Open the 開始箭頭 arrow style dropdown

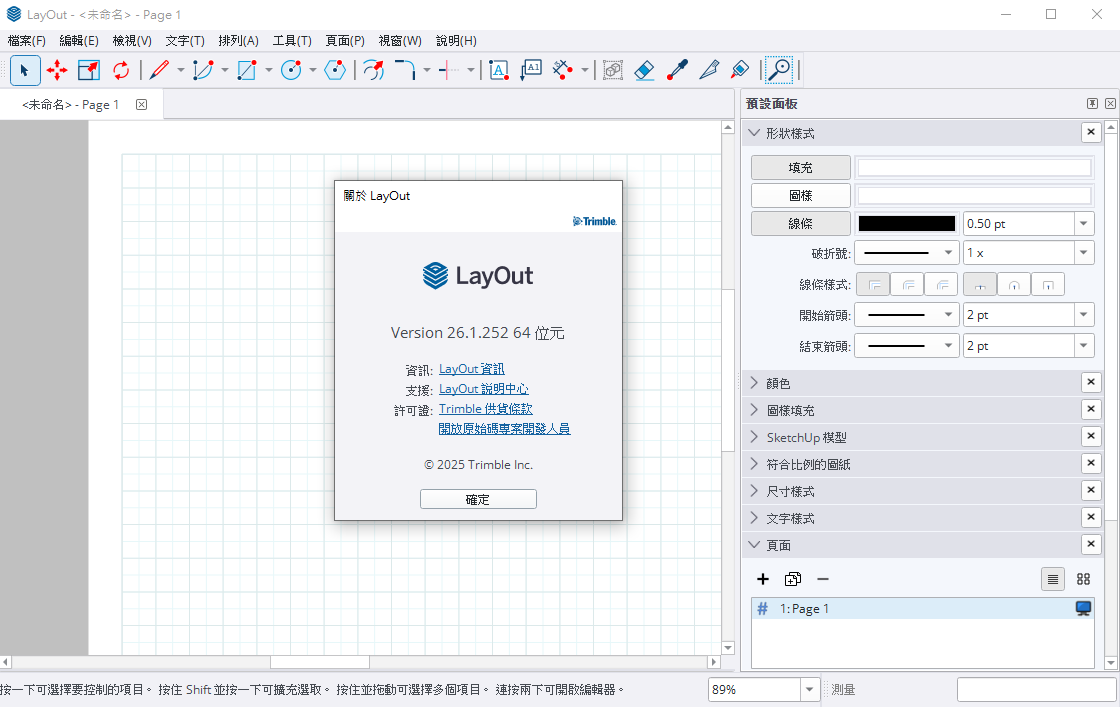tap(907, 315)
